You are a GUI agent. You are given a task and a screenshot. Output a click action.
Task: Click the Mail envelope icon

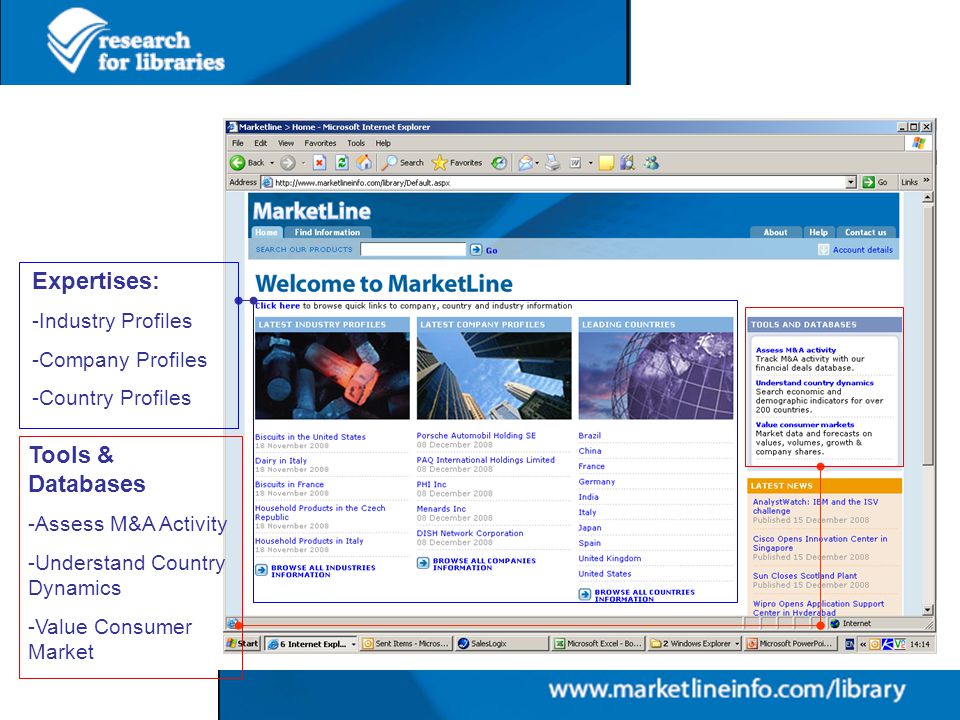[x=525, y=163]
